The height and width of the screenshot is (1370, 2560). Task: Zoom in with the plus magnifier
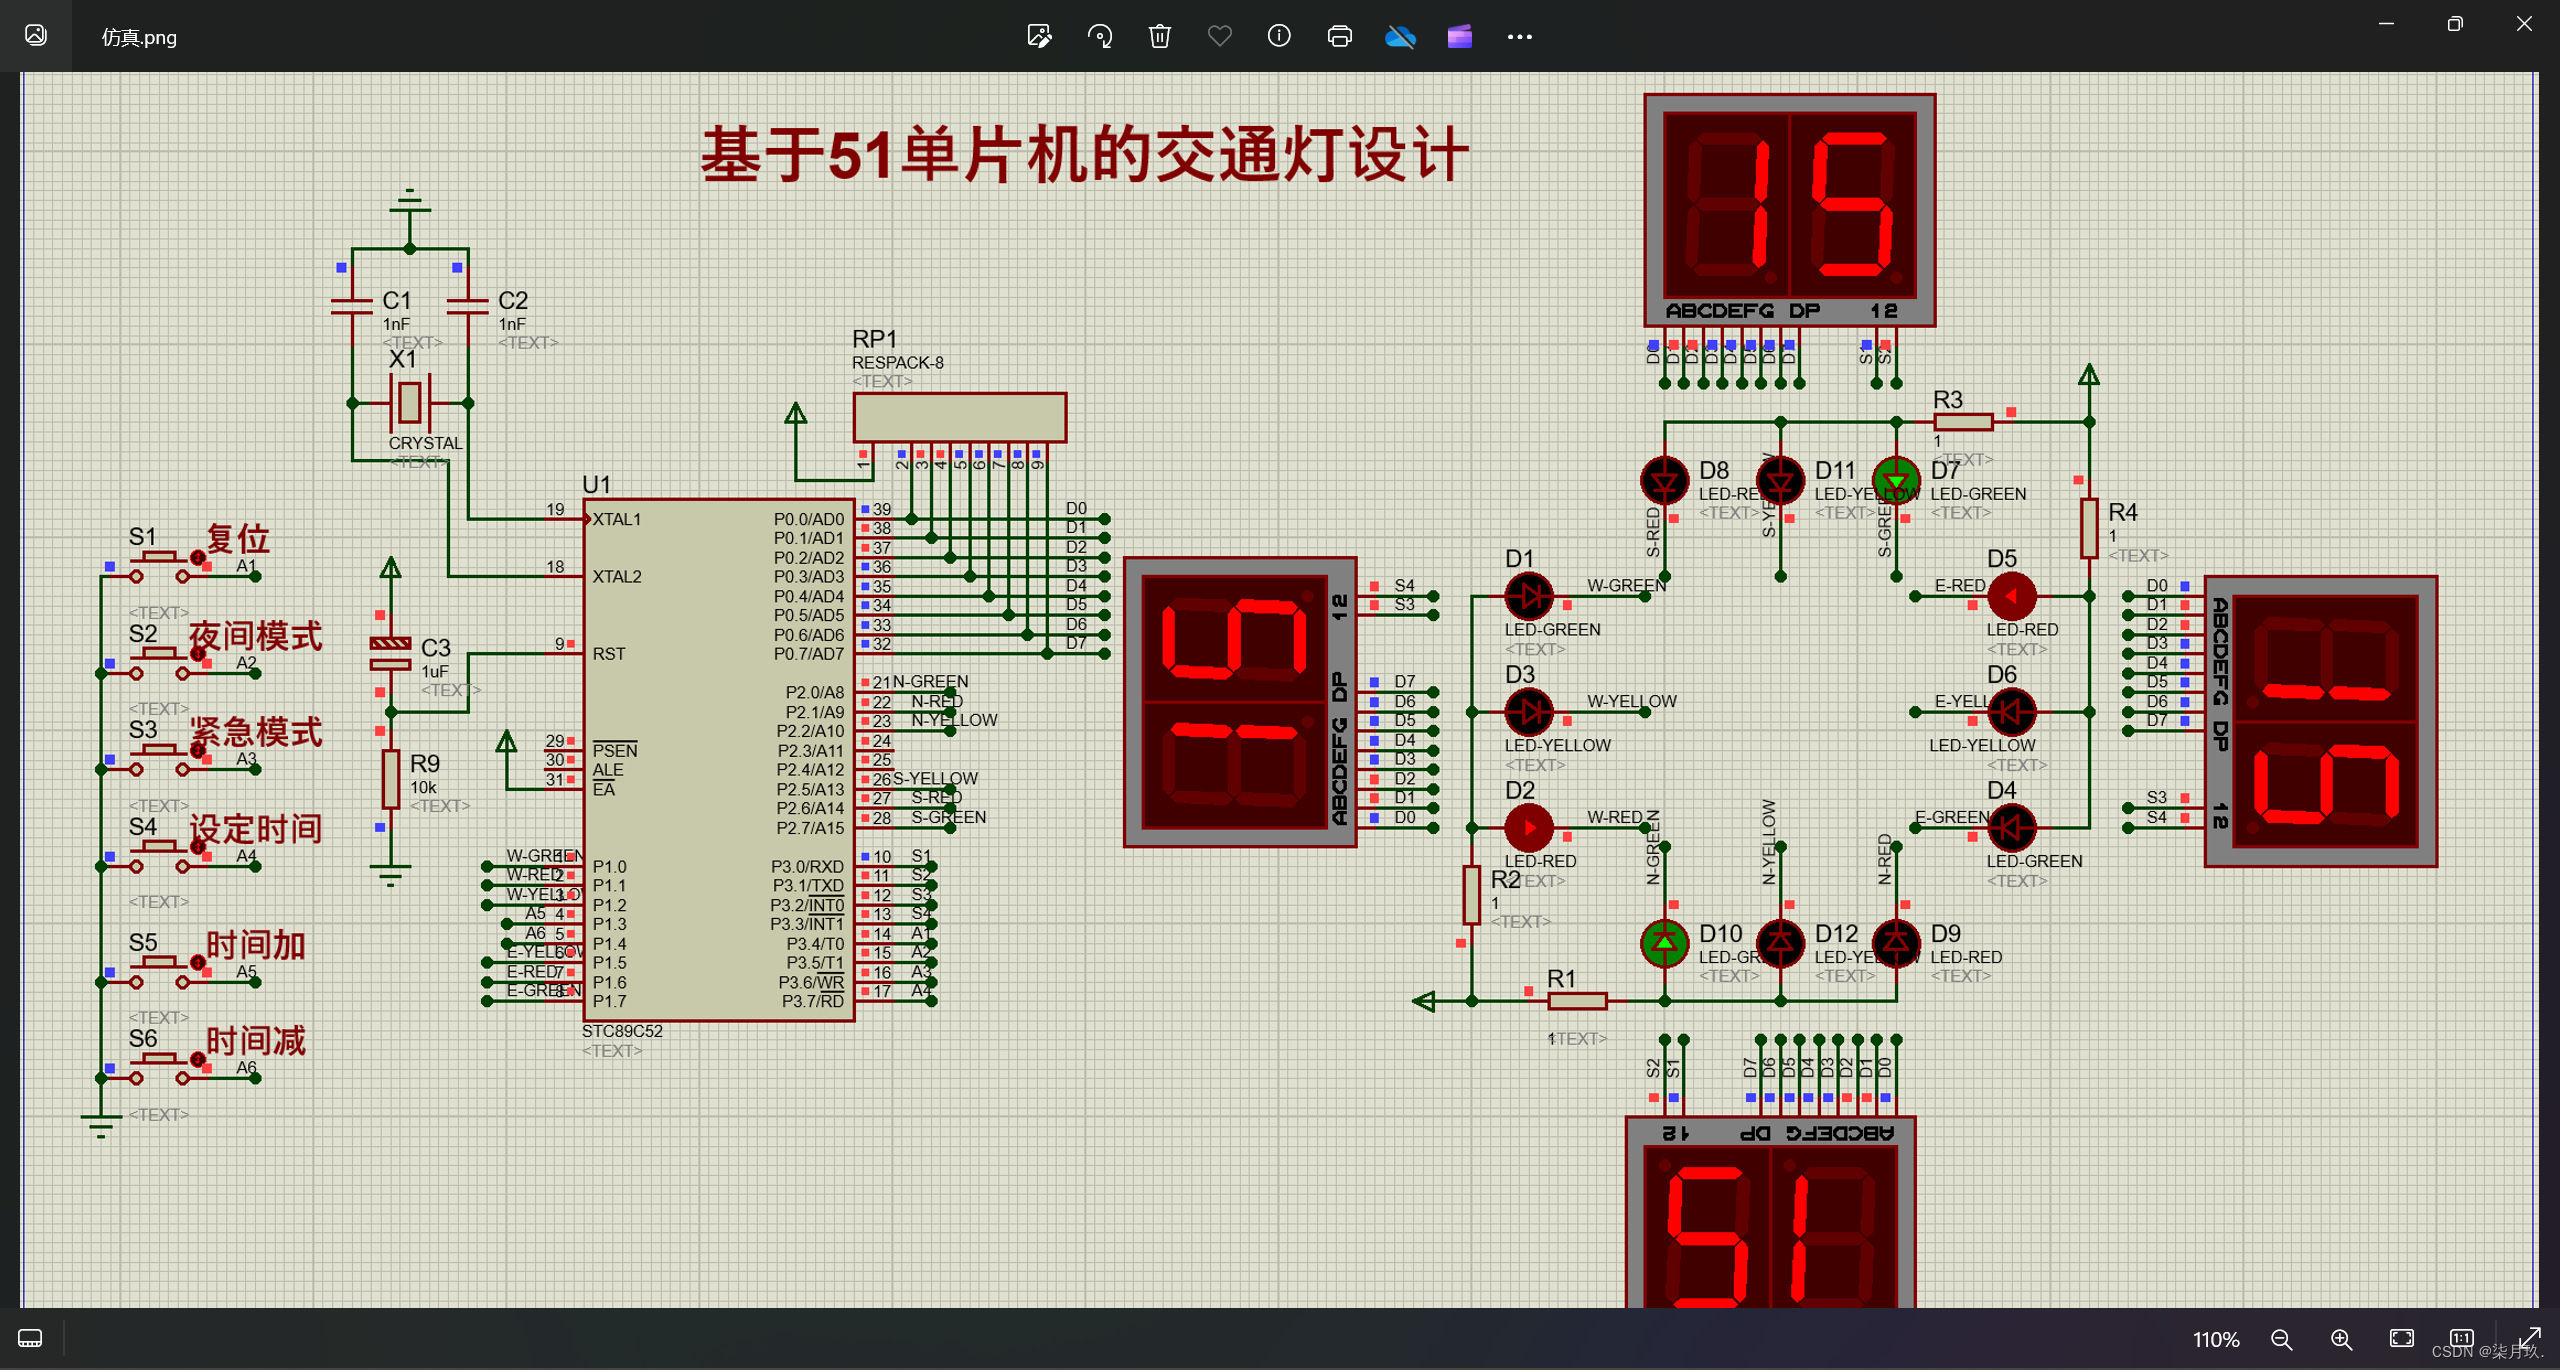pyautogui.click(x=2341, y=1339)
